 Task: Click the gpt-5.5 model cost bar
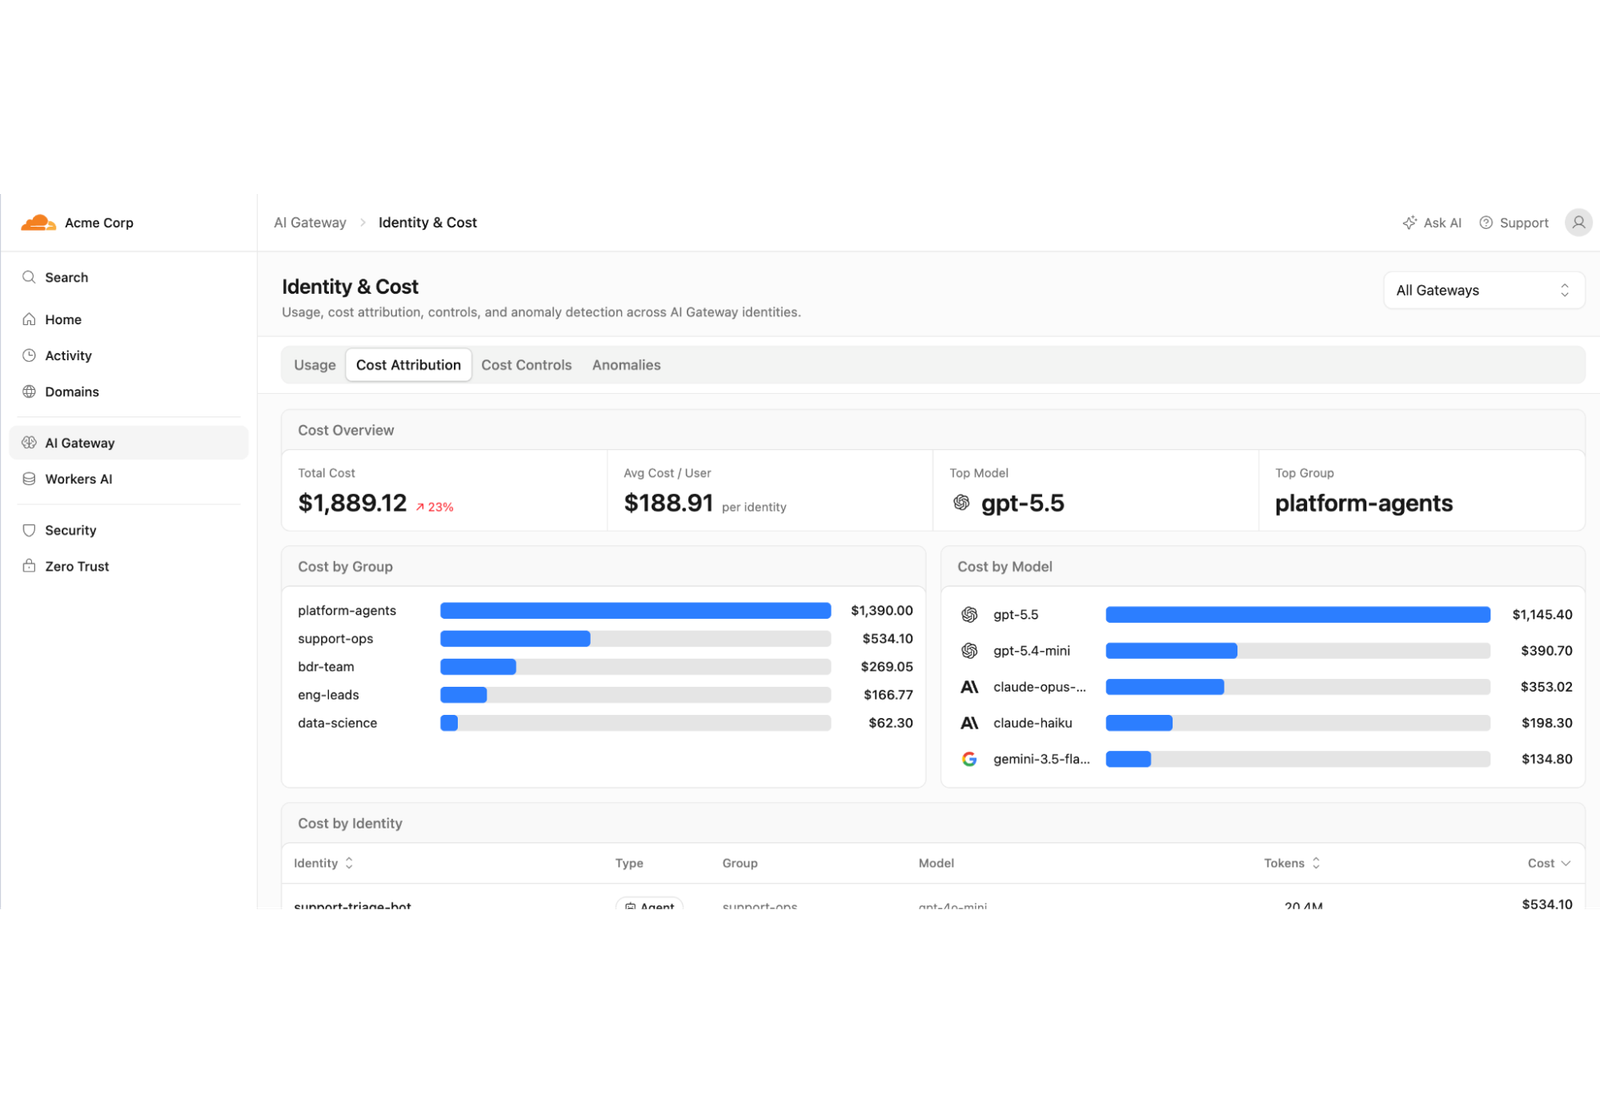click(x=1298, y=614)
